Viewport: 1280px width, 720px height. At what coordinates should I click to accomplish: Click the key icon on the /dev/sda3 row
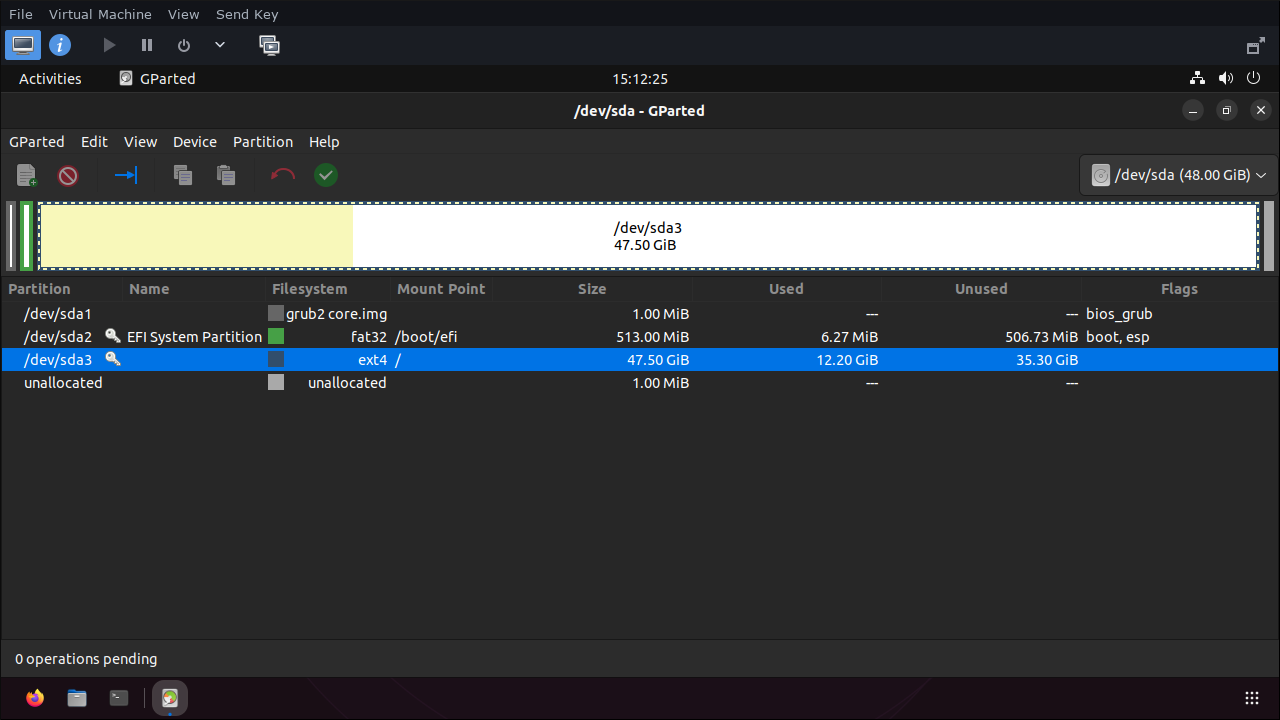tap(113, 359)
